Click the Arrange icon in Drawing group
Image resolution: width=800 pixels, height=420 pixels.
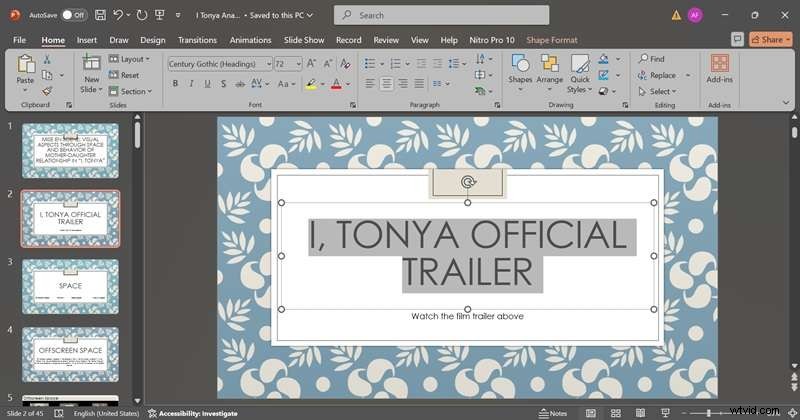click(x=549, y=64)
